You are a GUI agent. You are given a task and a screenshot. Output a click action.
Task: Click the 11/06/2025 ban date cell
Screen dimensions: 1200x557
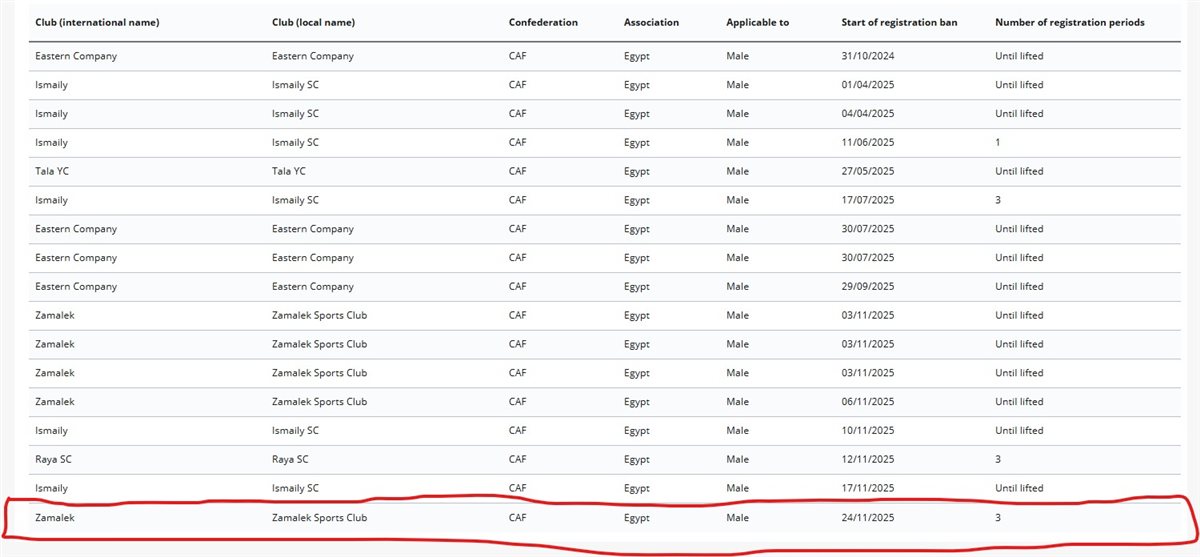pos(868,143)
